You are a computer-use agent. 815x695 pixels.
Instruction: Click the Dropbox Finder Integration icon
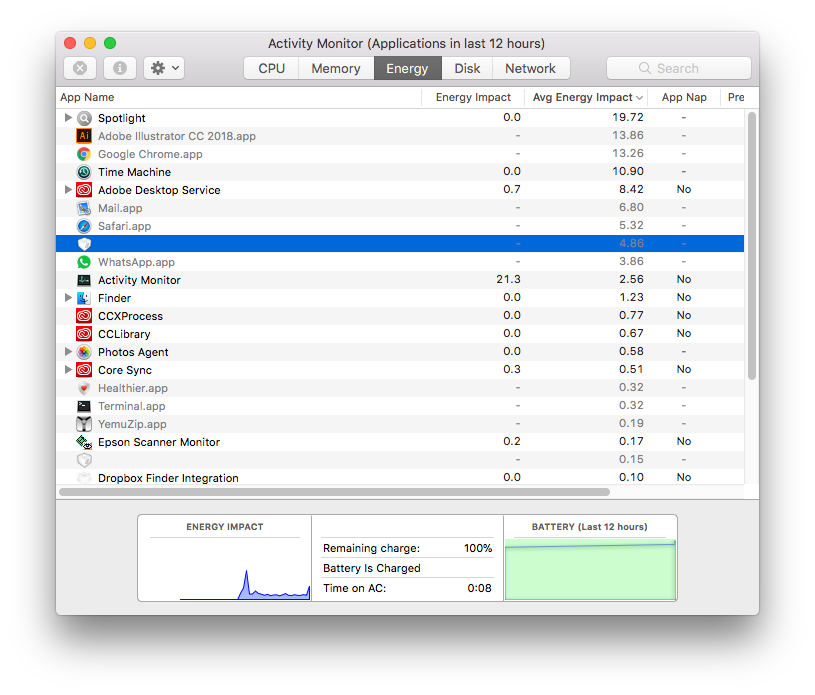click(x=84, y=478)
